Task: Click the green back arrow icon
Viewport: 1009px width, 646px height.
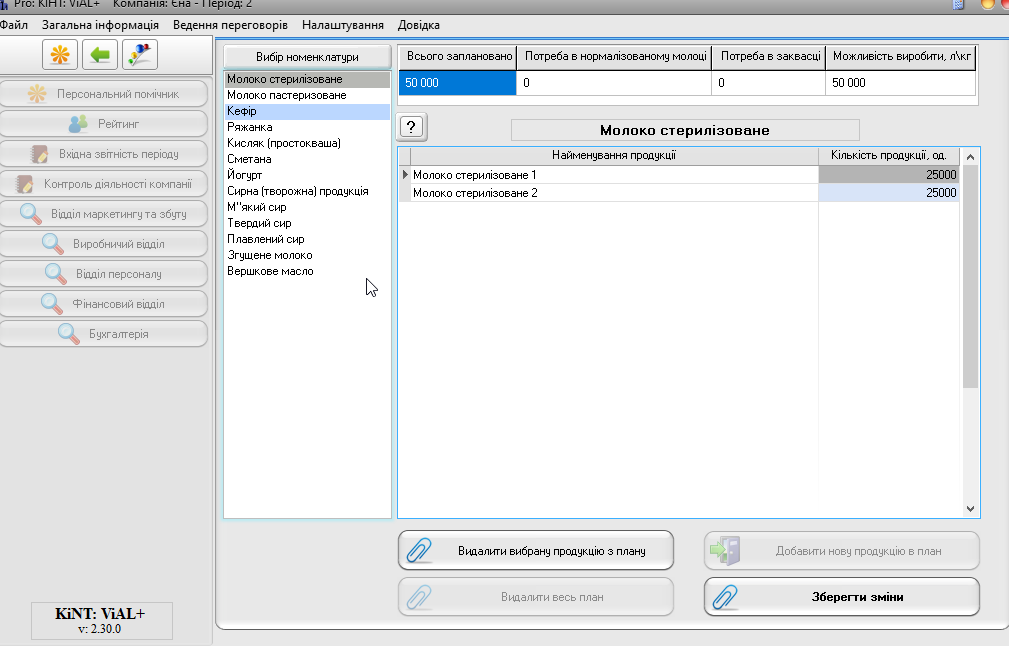Action: point(100,55)
